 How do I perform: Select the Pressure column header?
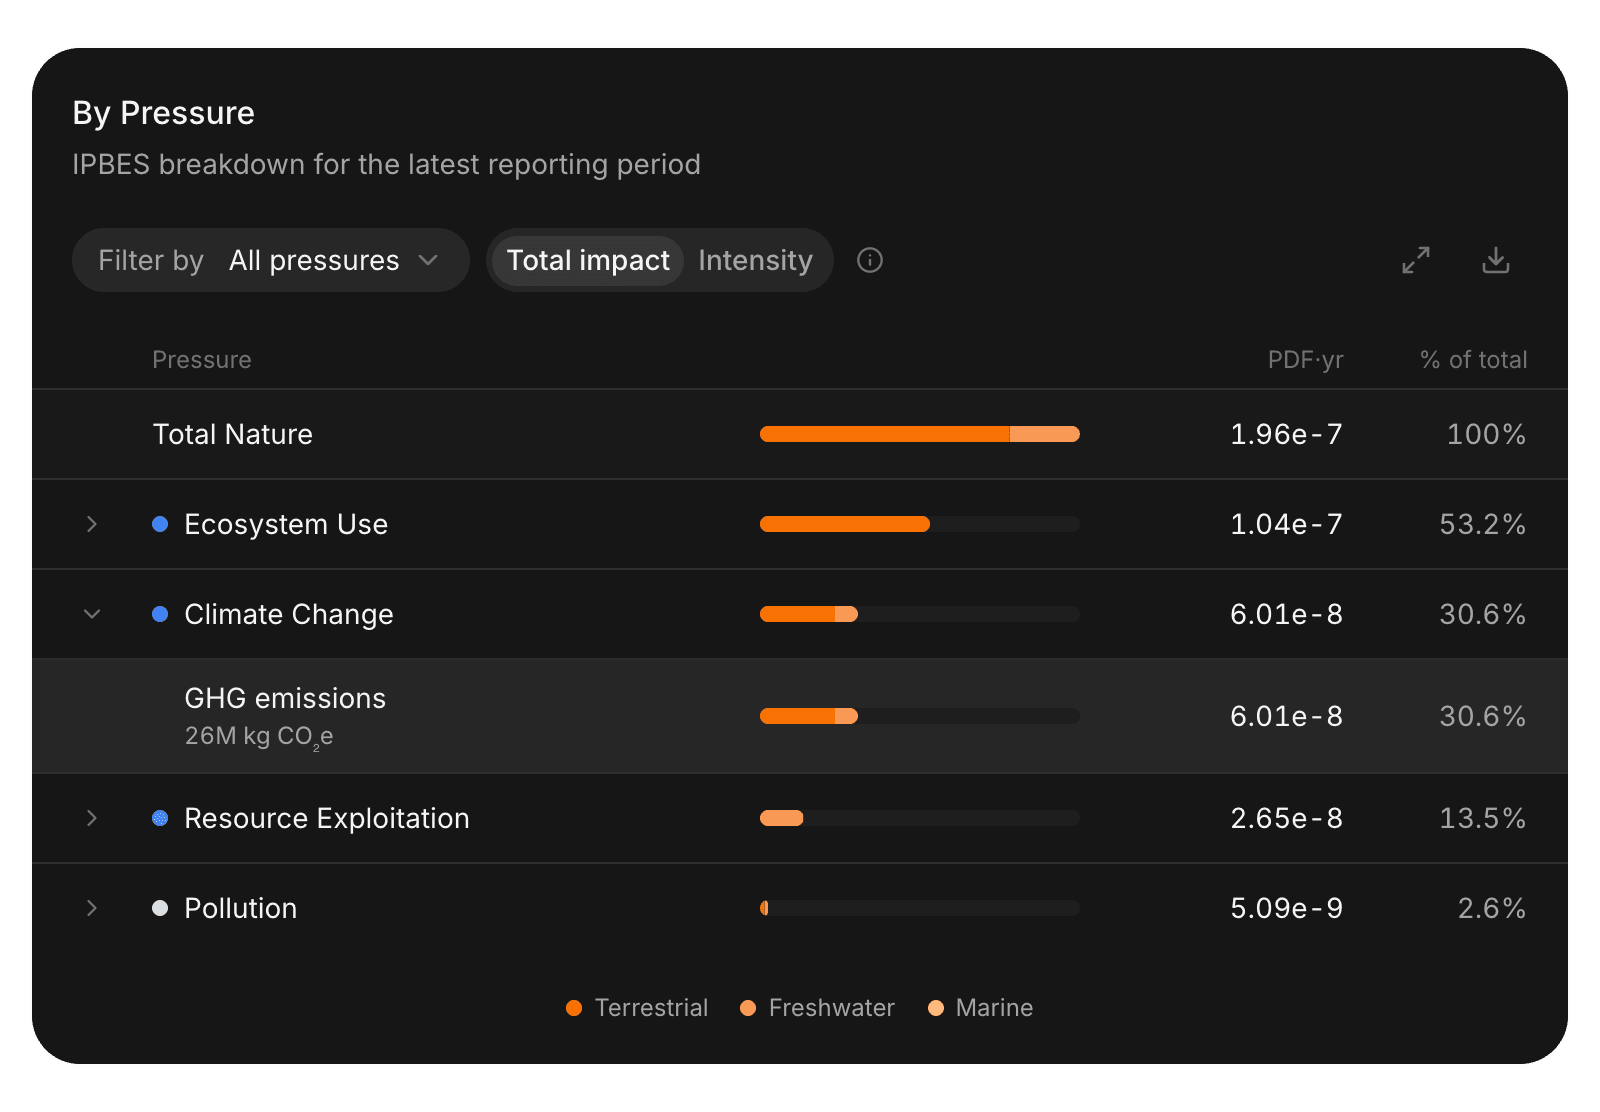202,360
